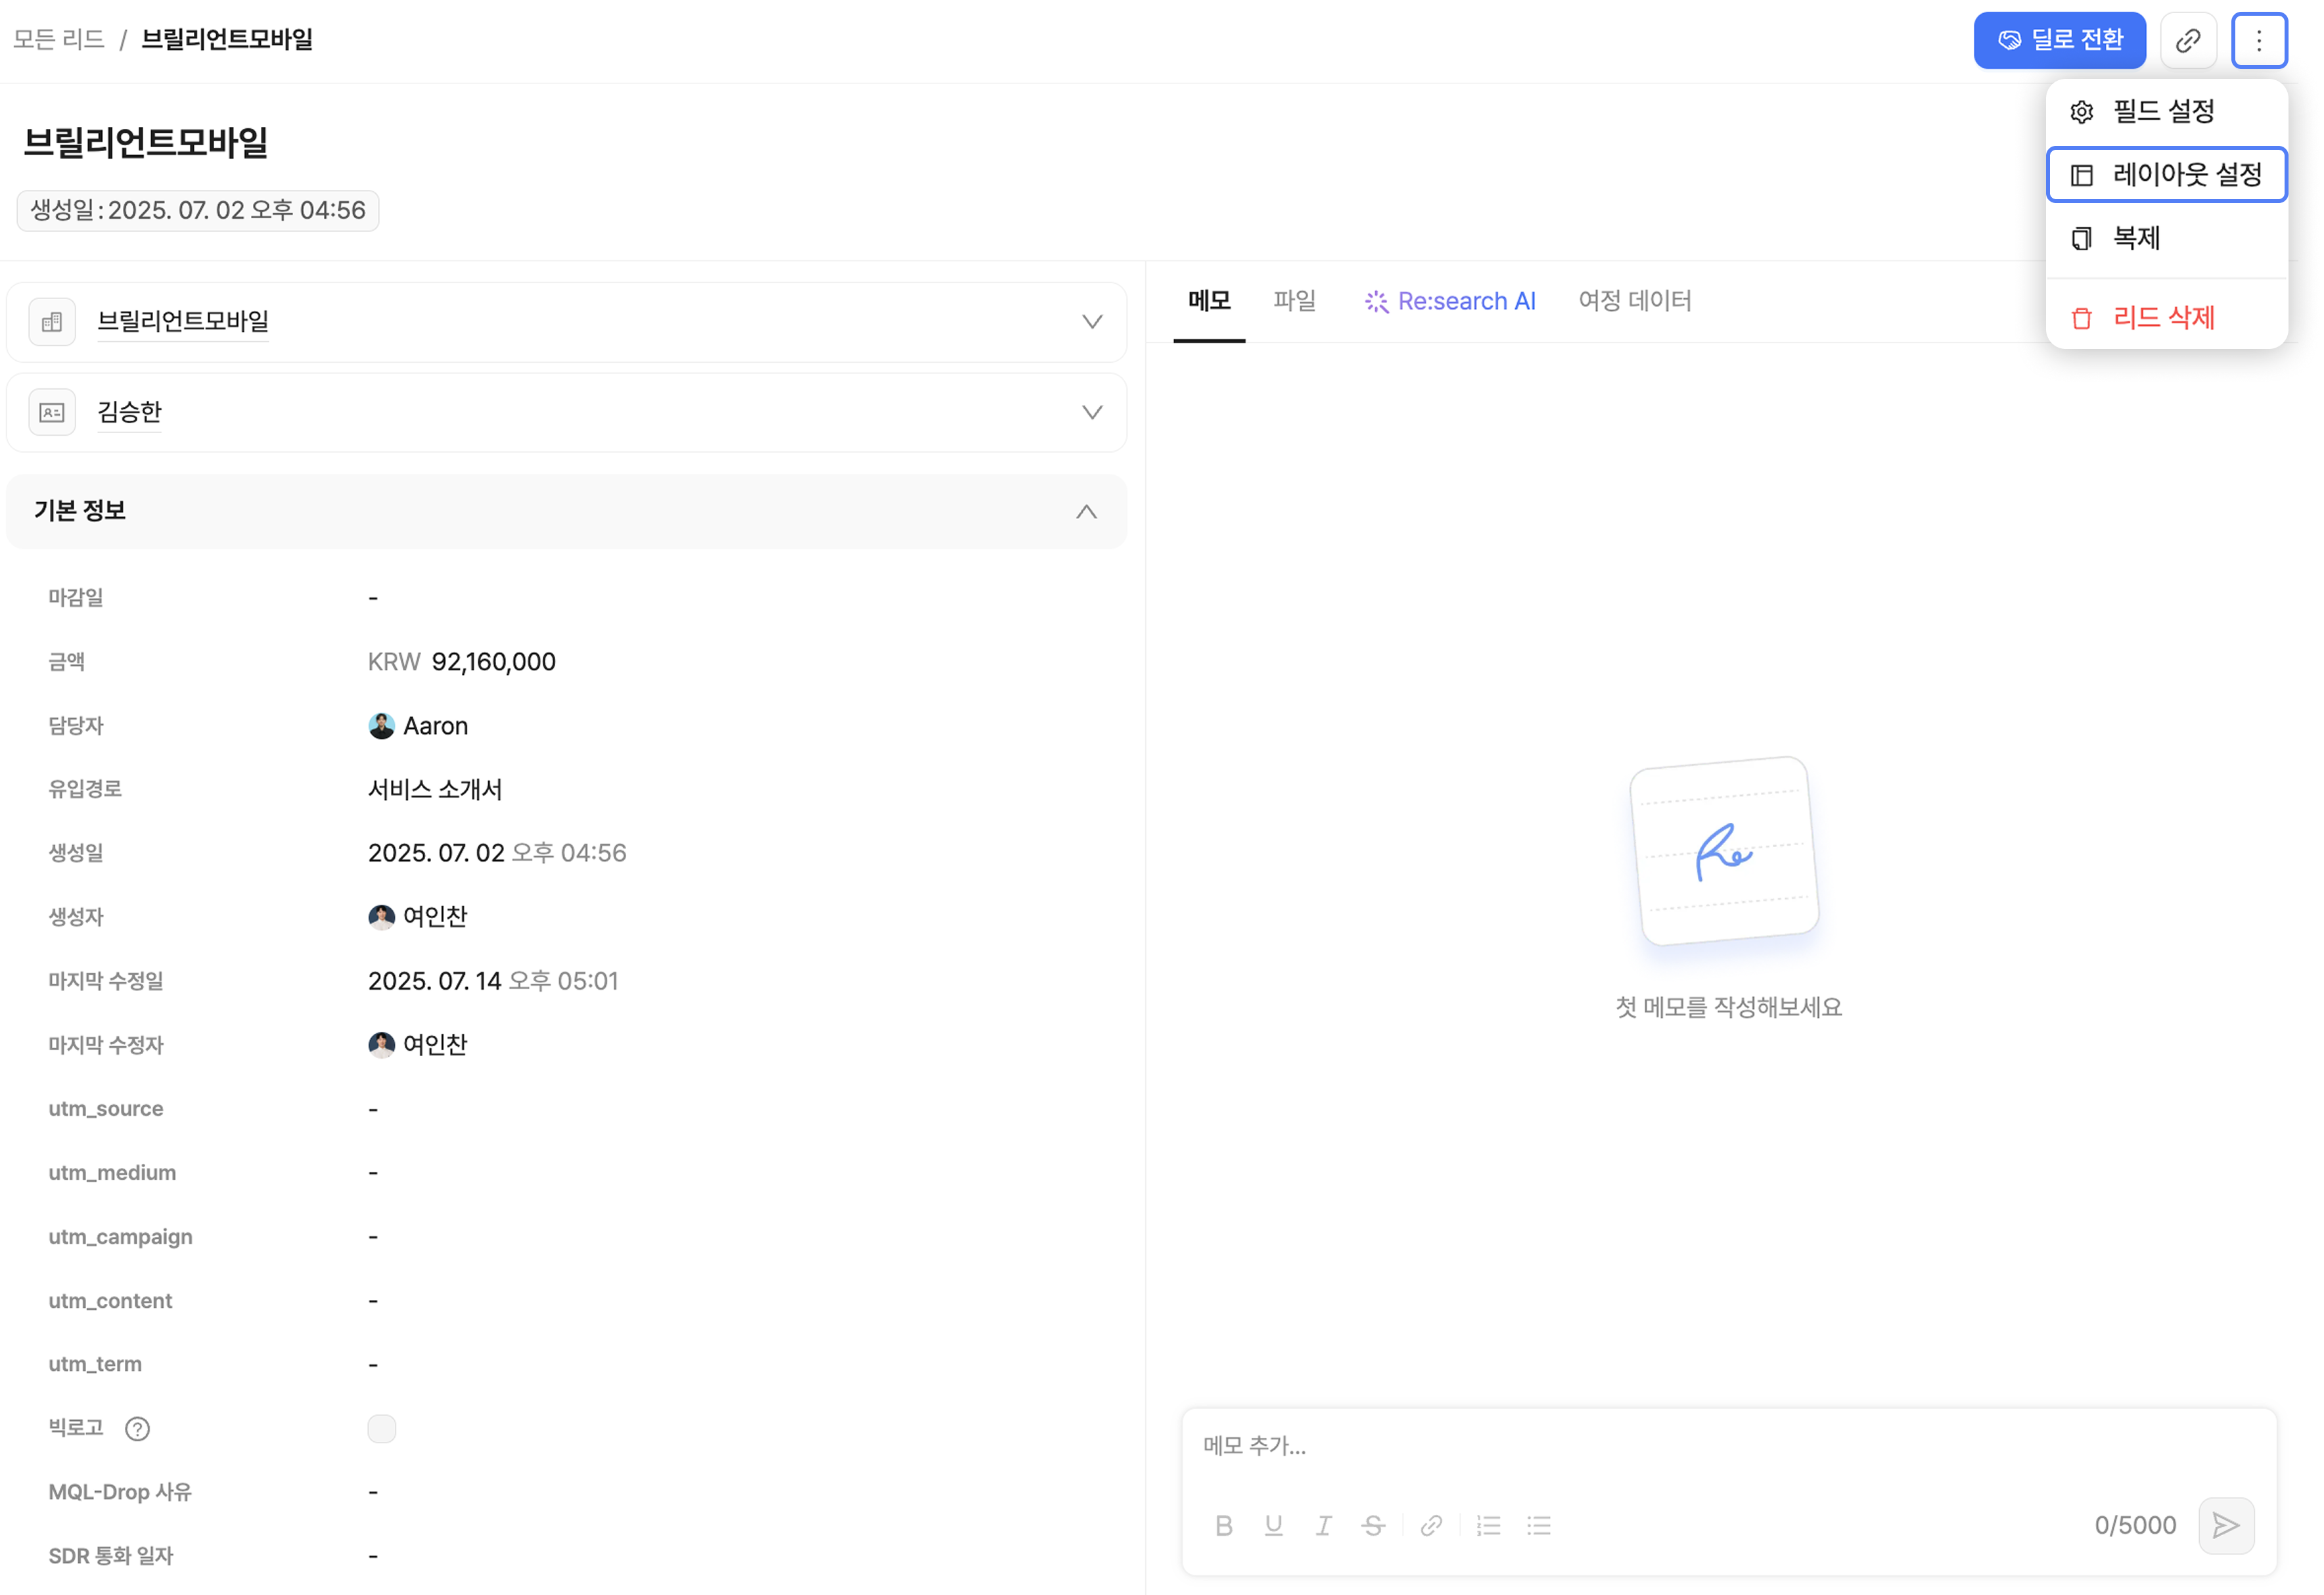Switch to the Re:search AI tab
This screenshot has height=1595, width=2324.
click(1450, 301)
